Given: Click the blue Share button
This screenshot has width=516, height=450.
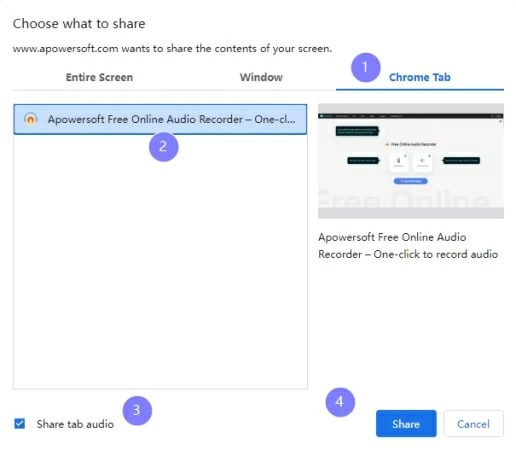Looking at the screenshot, I should pos(406,424).
